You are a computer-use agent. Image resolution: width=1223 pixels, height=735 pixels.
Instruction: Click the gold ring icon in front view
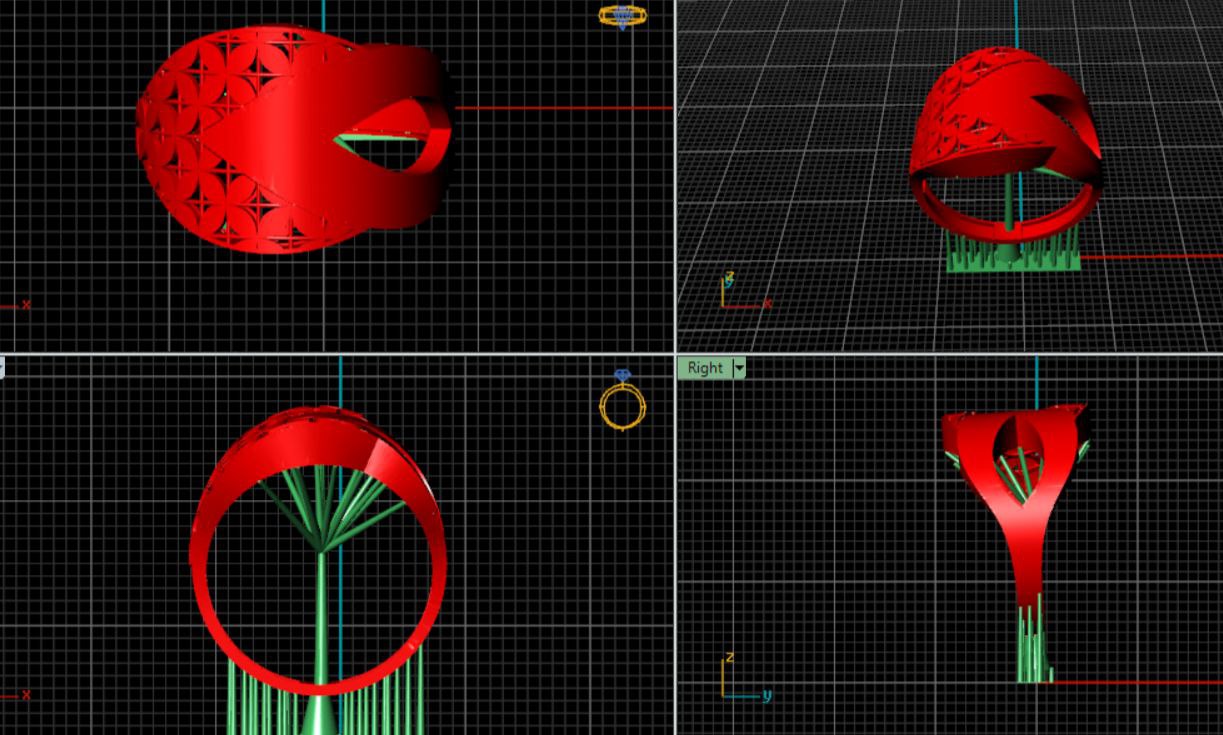[622, 400]
